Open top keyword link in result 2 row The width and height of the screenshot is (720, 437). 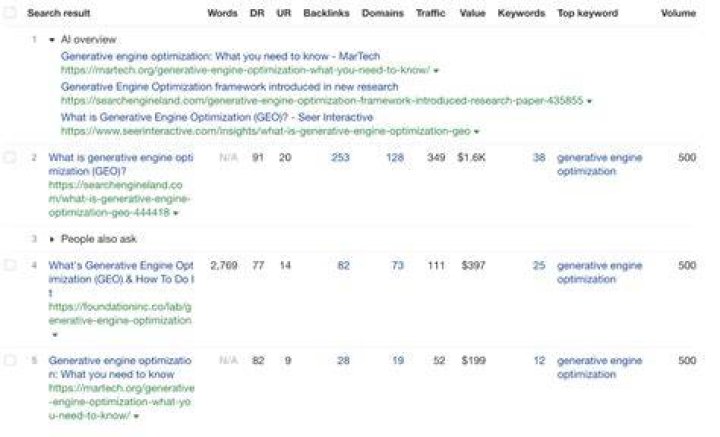click(599, 164)
